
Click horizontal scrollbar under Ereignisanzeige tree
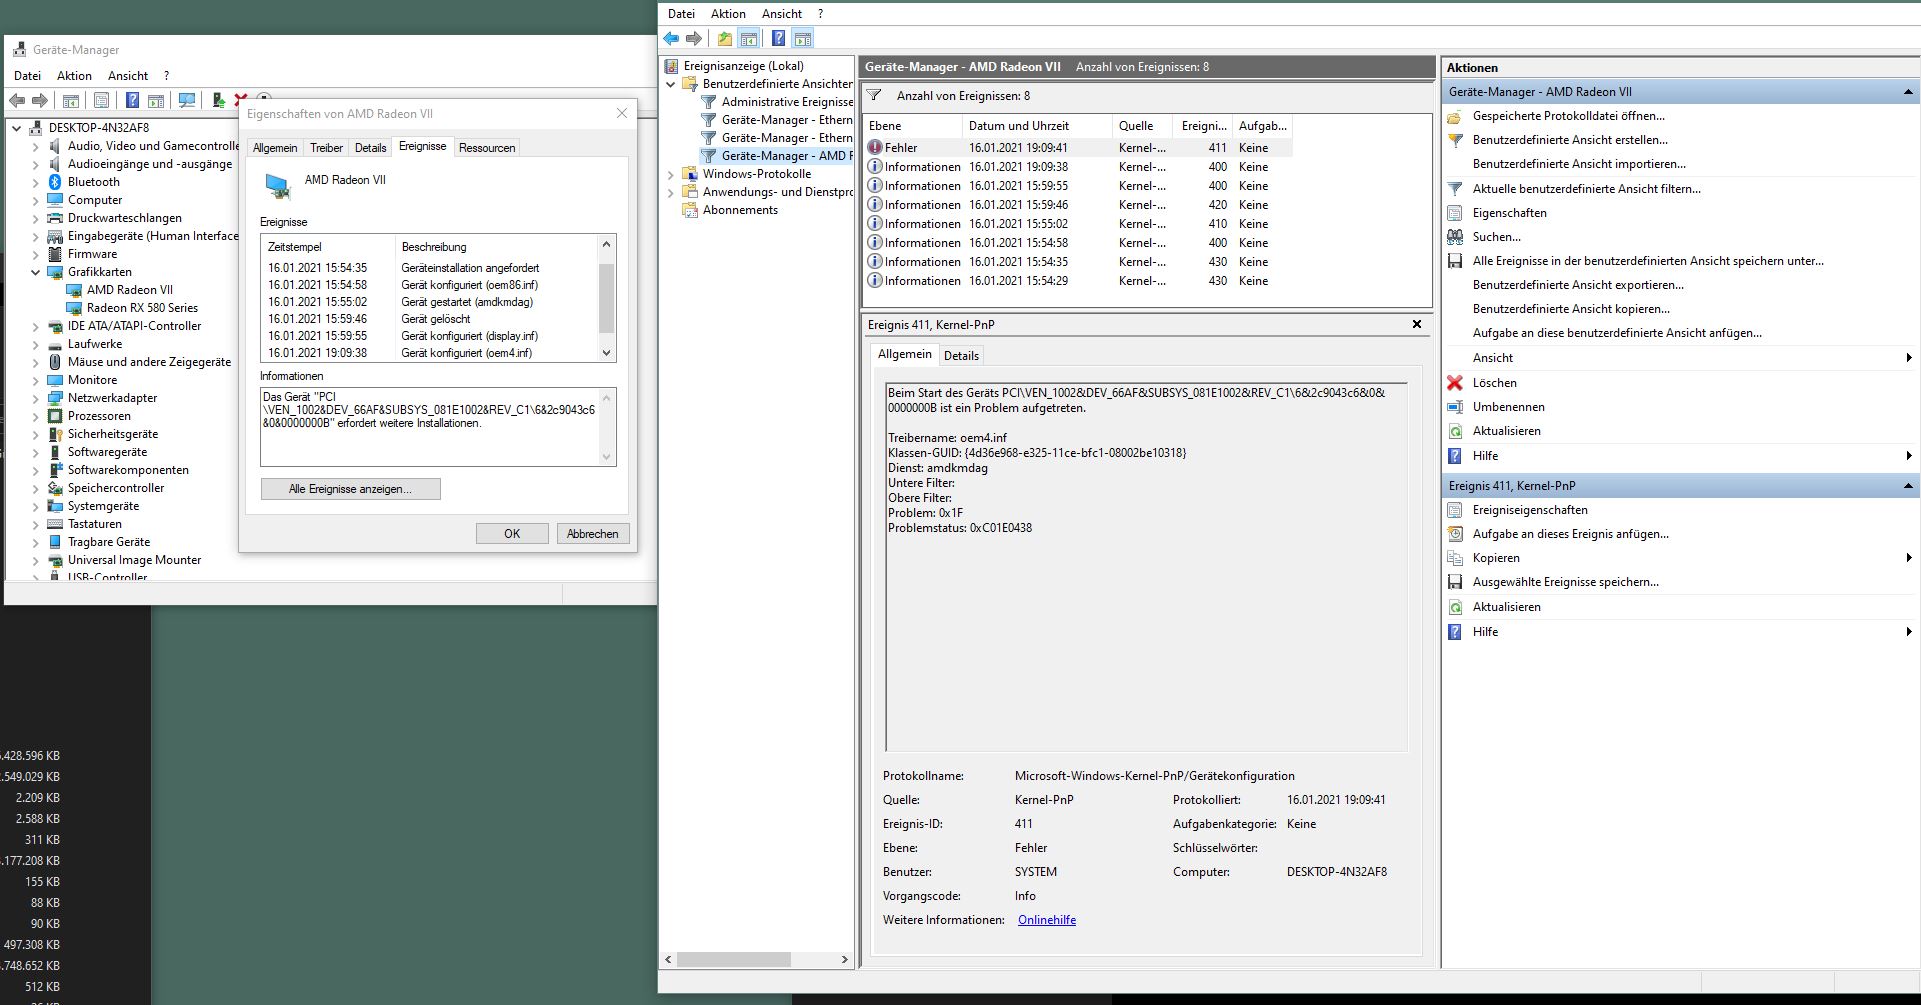click(x=757, y=959)
